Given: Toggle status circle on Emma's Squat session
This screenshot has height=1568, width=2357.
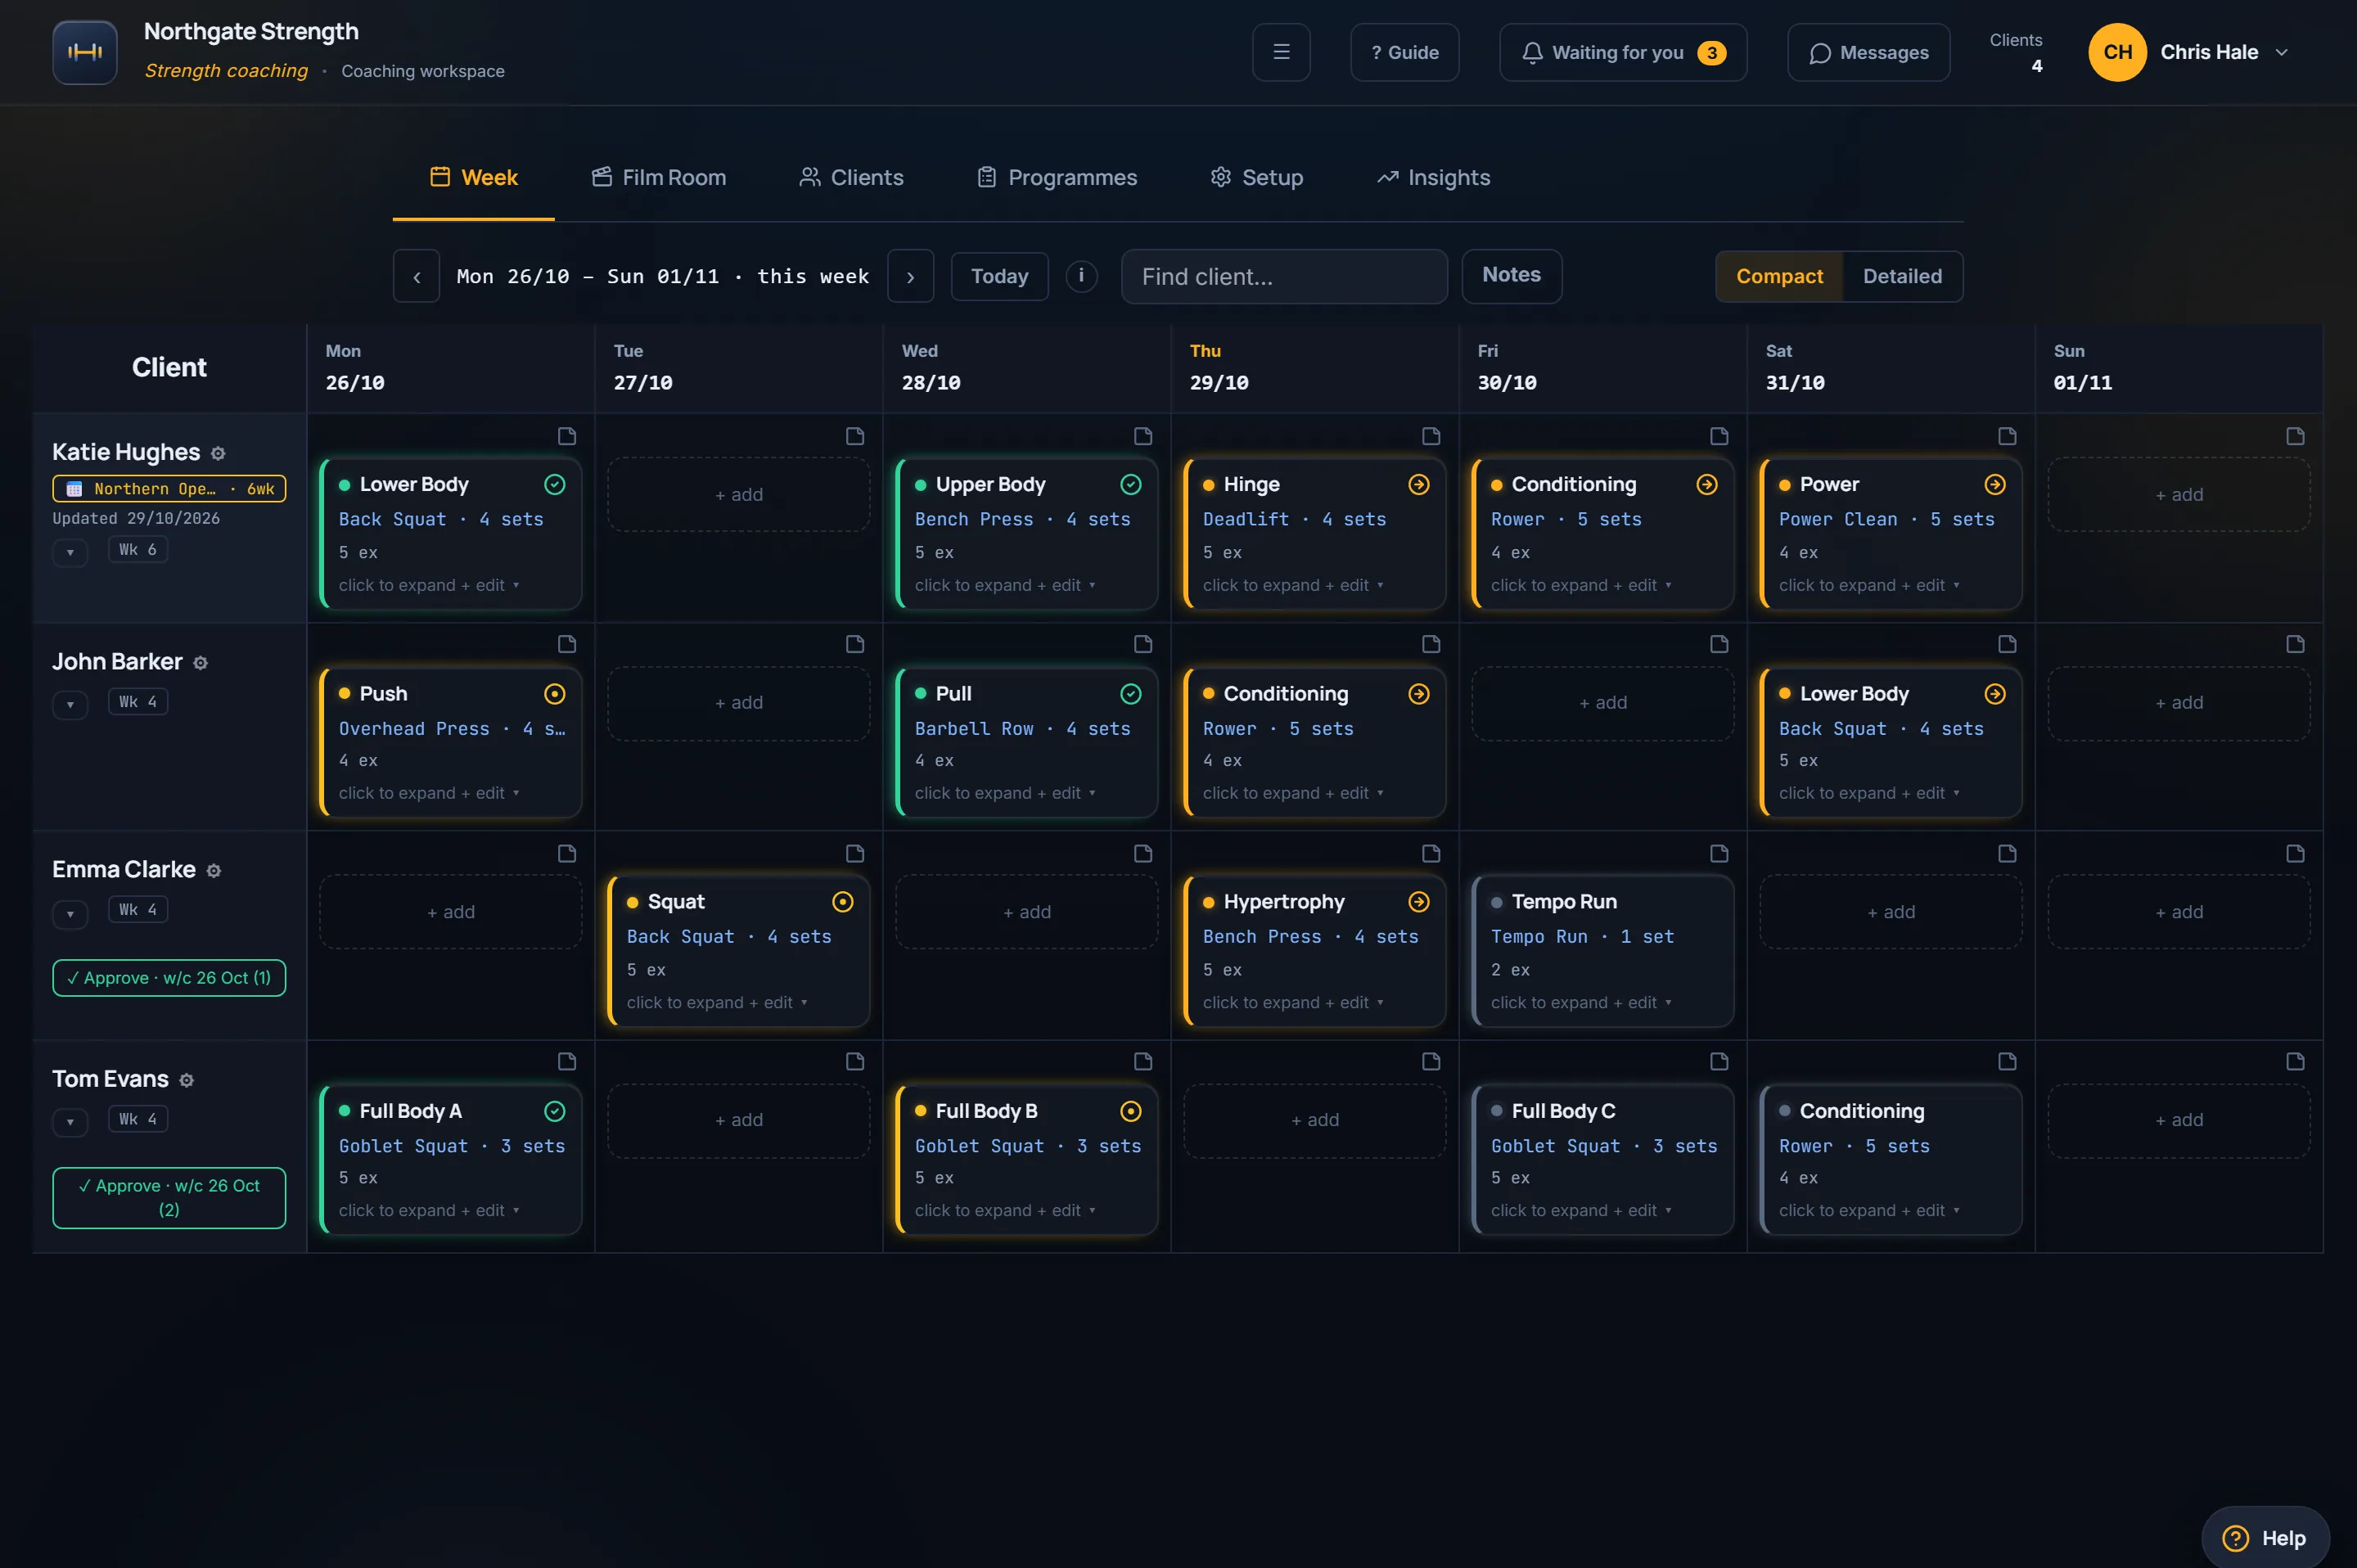Looking at the screenshot, I should (842, 902).
